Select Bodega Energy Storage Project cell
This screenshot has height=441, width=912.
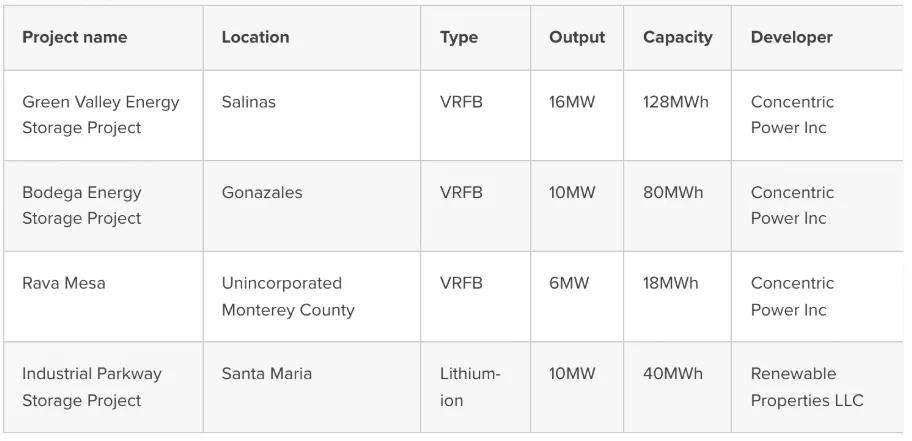coord(82,205)
